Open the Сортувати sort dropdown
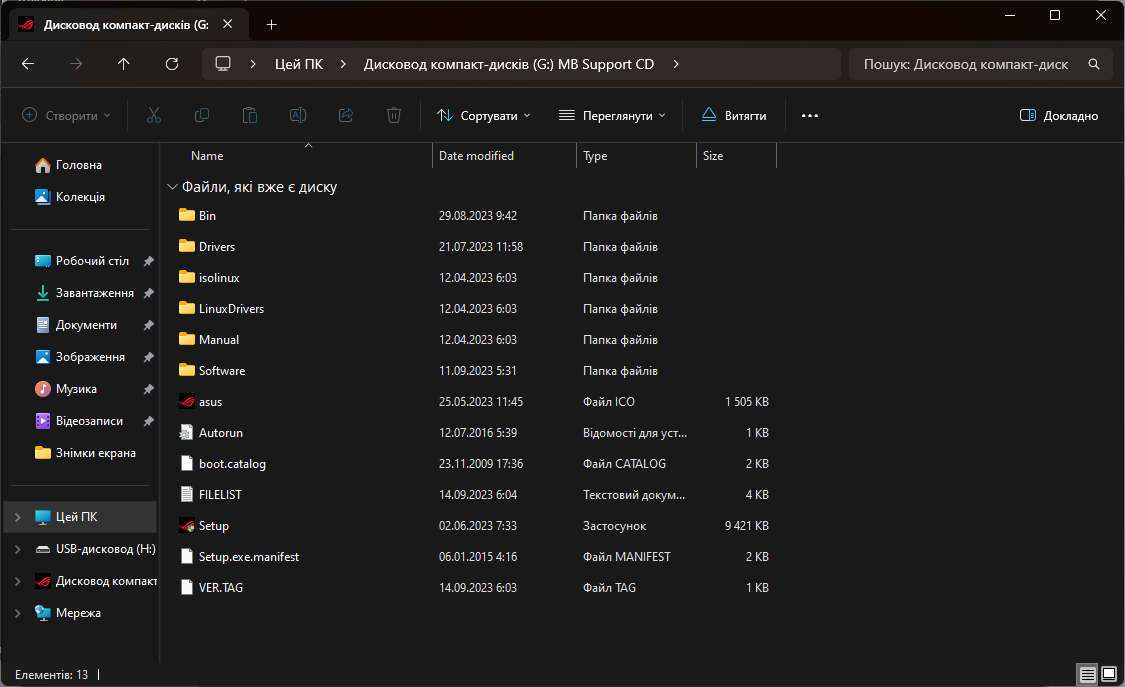Viewport: 1125px width, 687px height. click(x=484, y=116)
